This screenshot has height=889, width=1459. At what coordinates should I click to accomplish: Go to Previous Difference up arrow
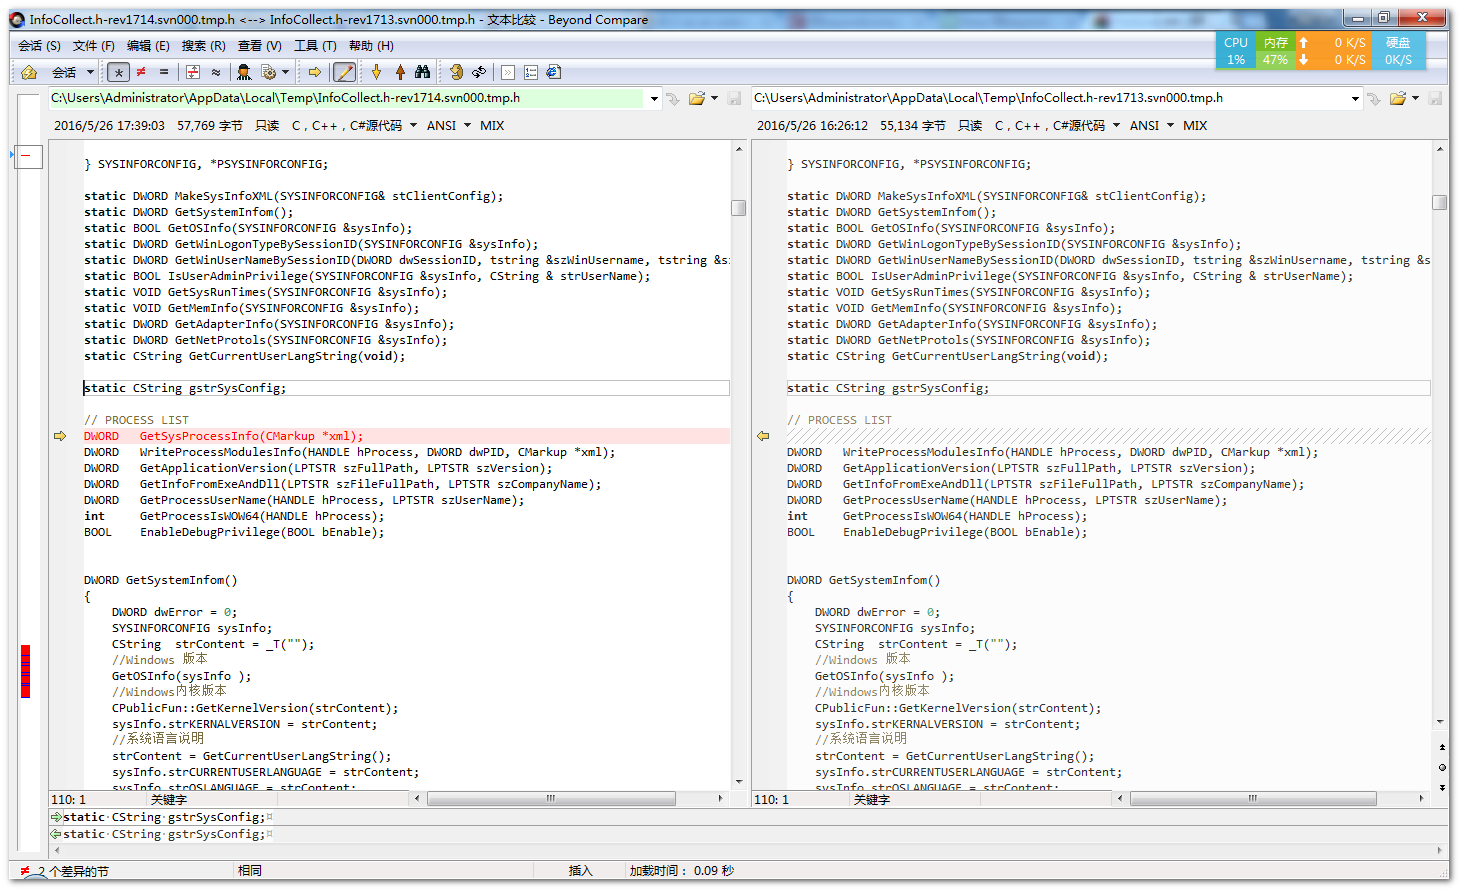[x=400, y=72]
